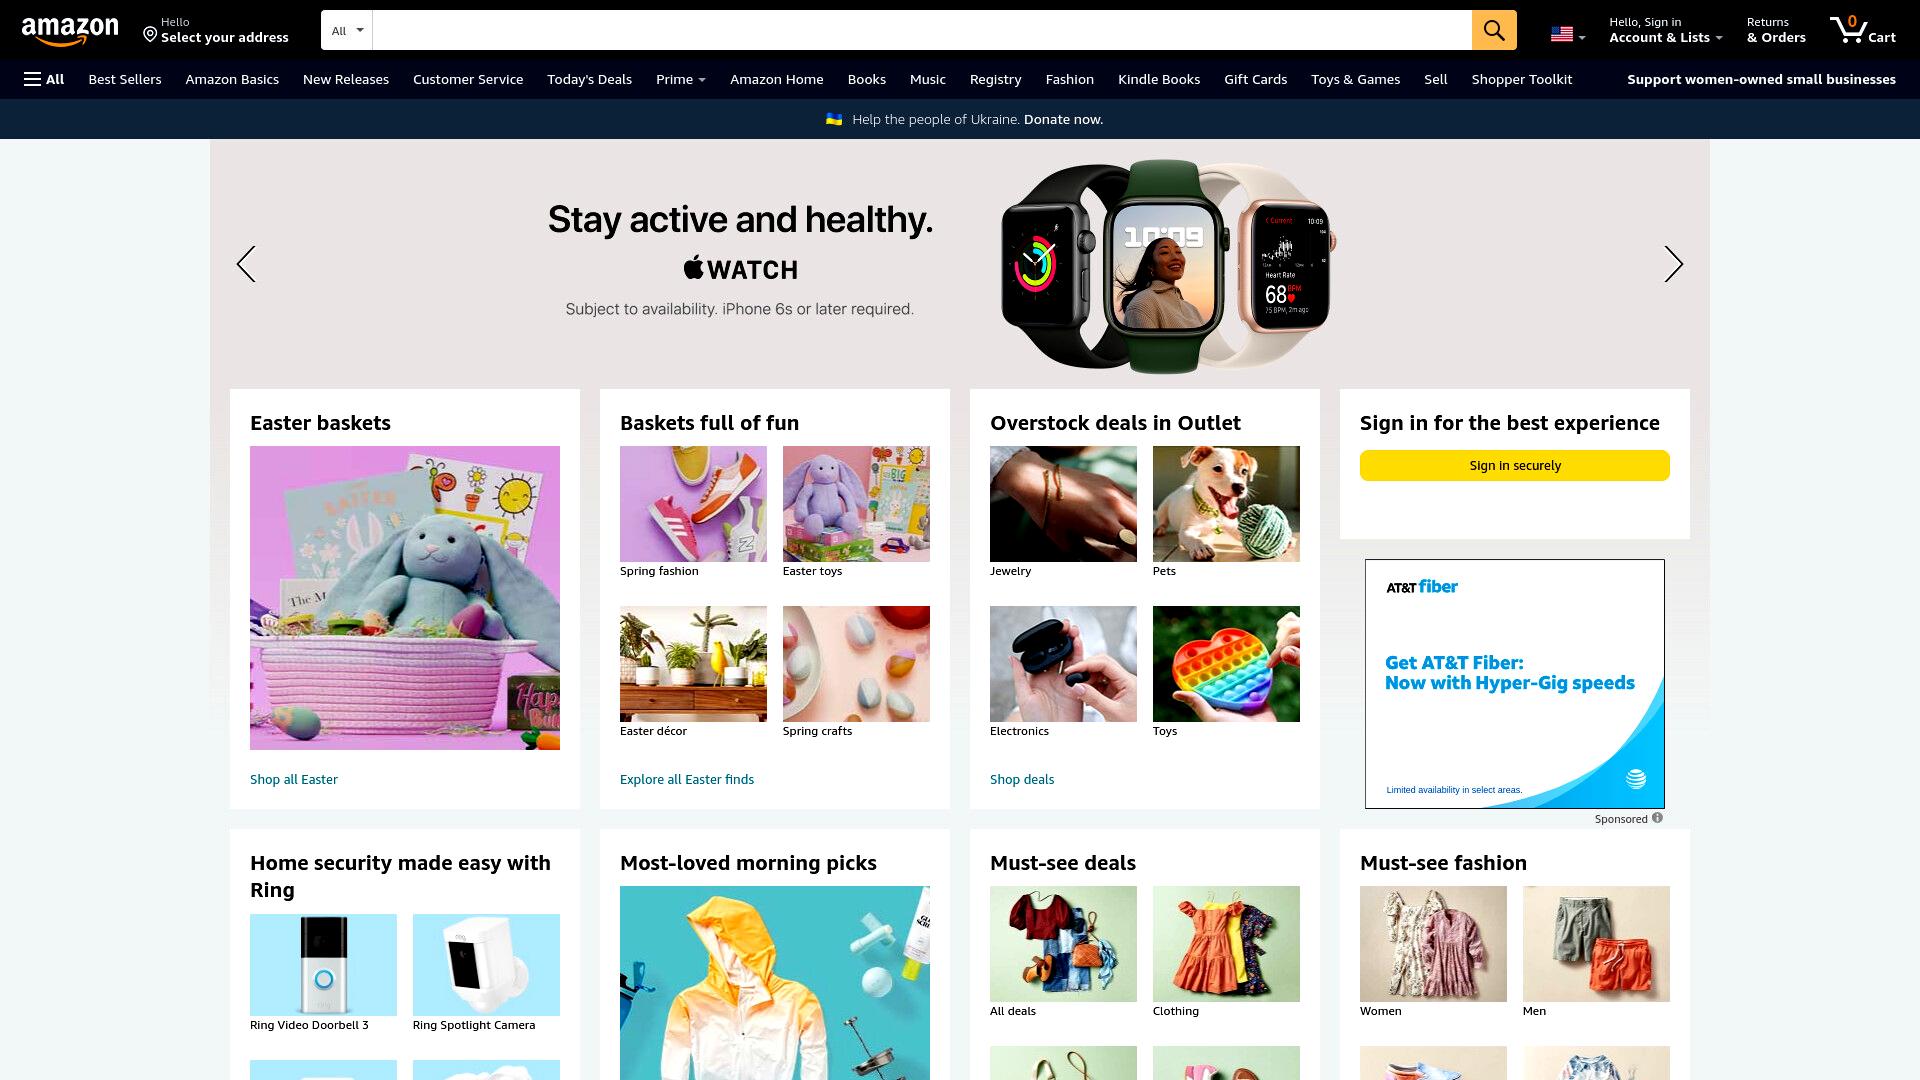Click the Amazon logo
The image size is (1920, 1080).
(70, 32)
